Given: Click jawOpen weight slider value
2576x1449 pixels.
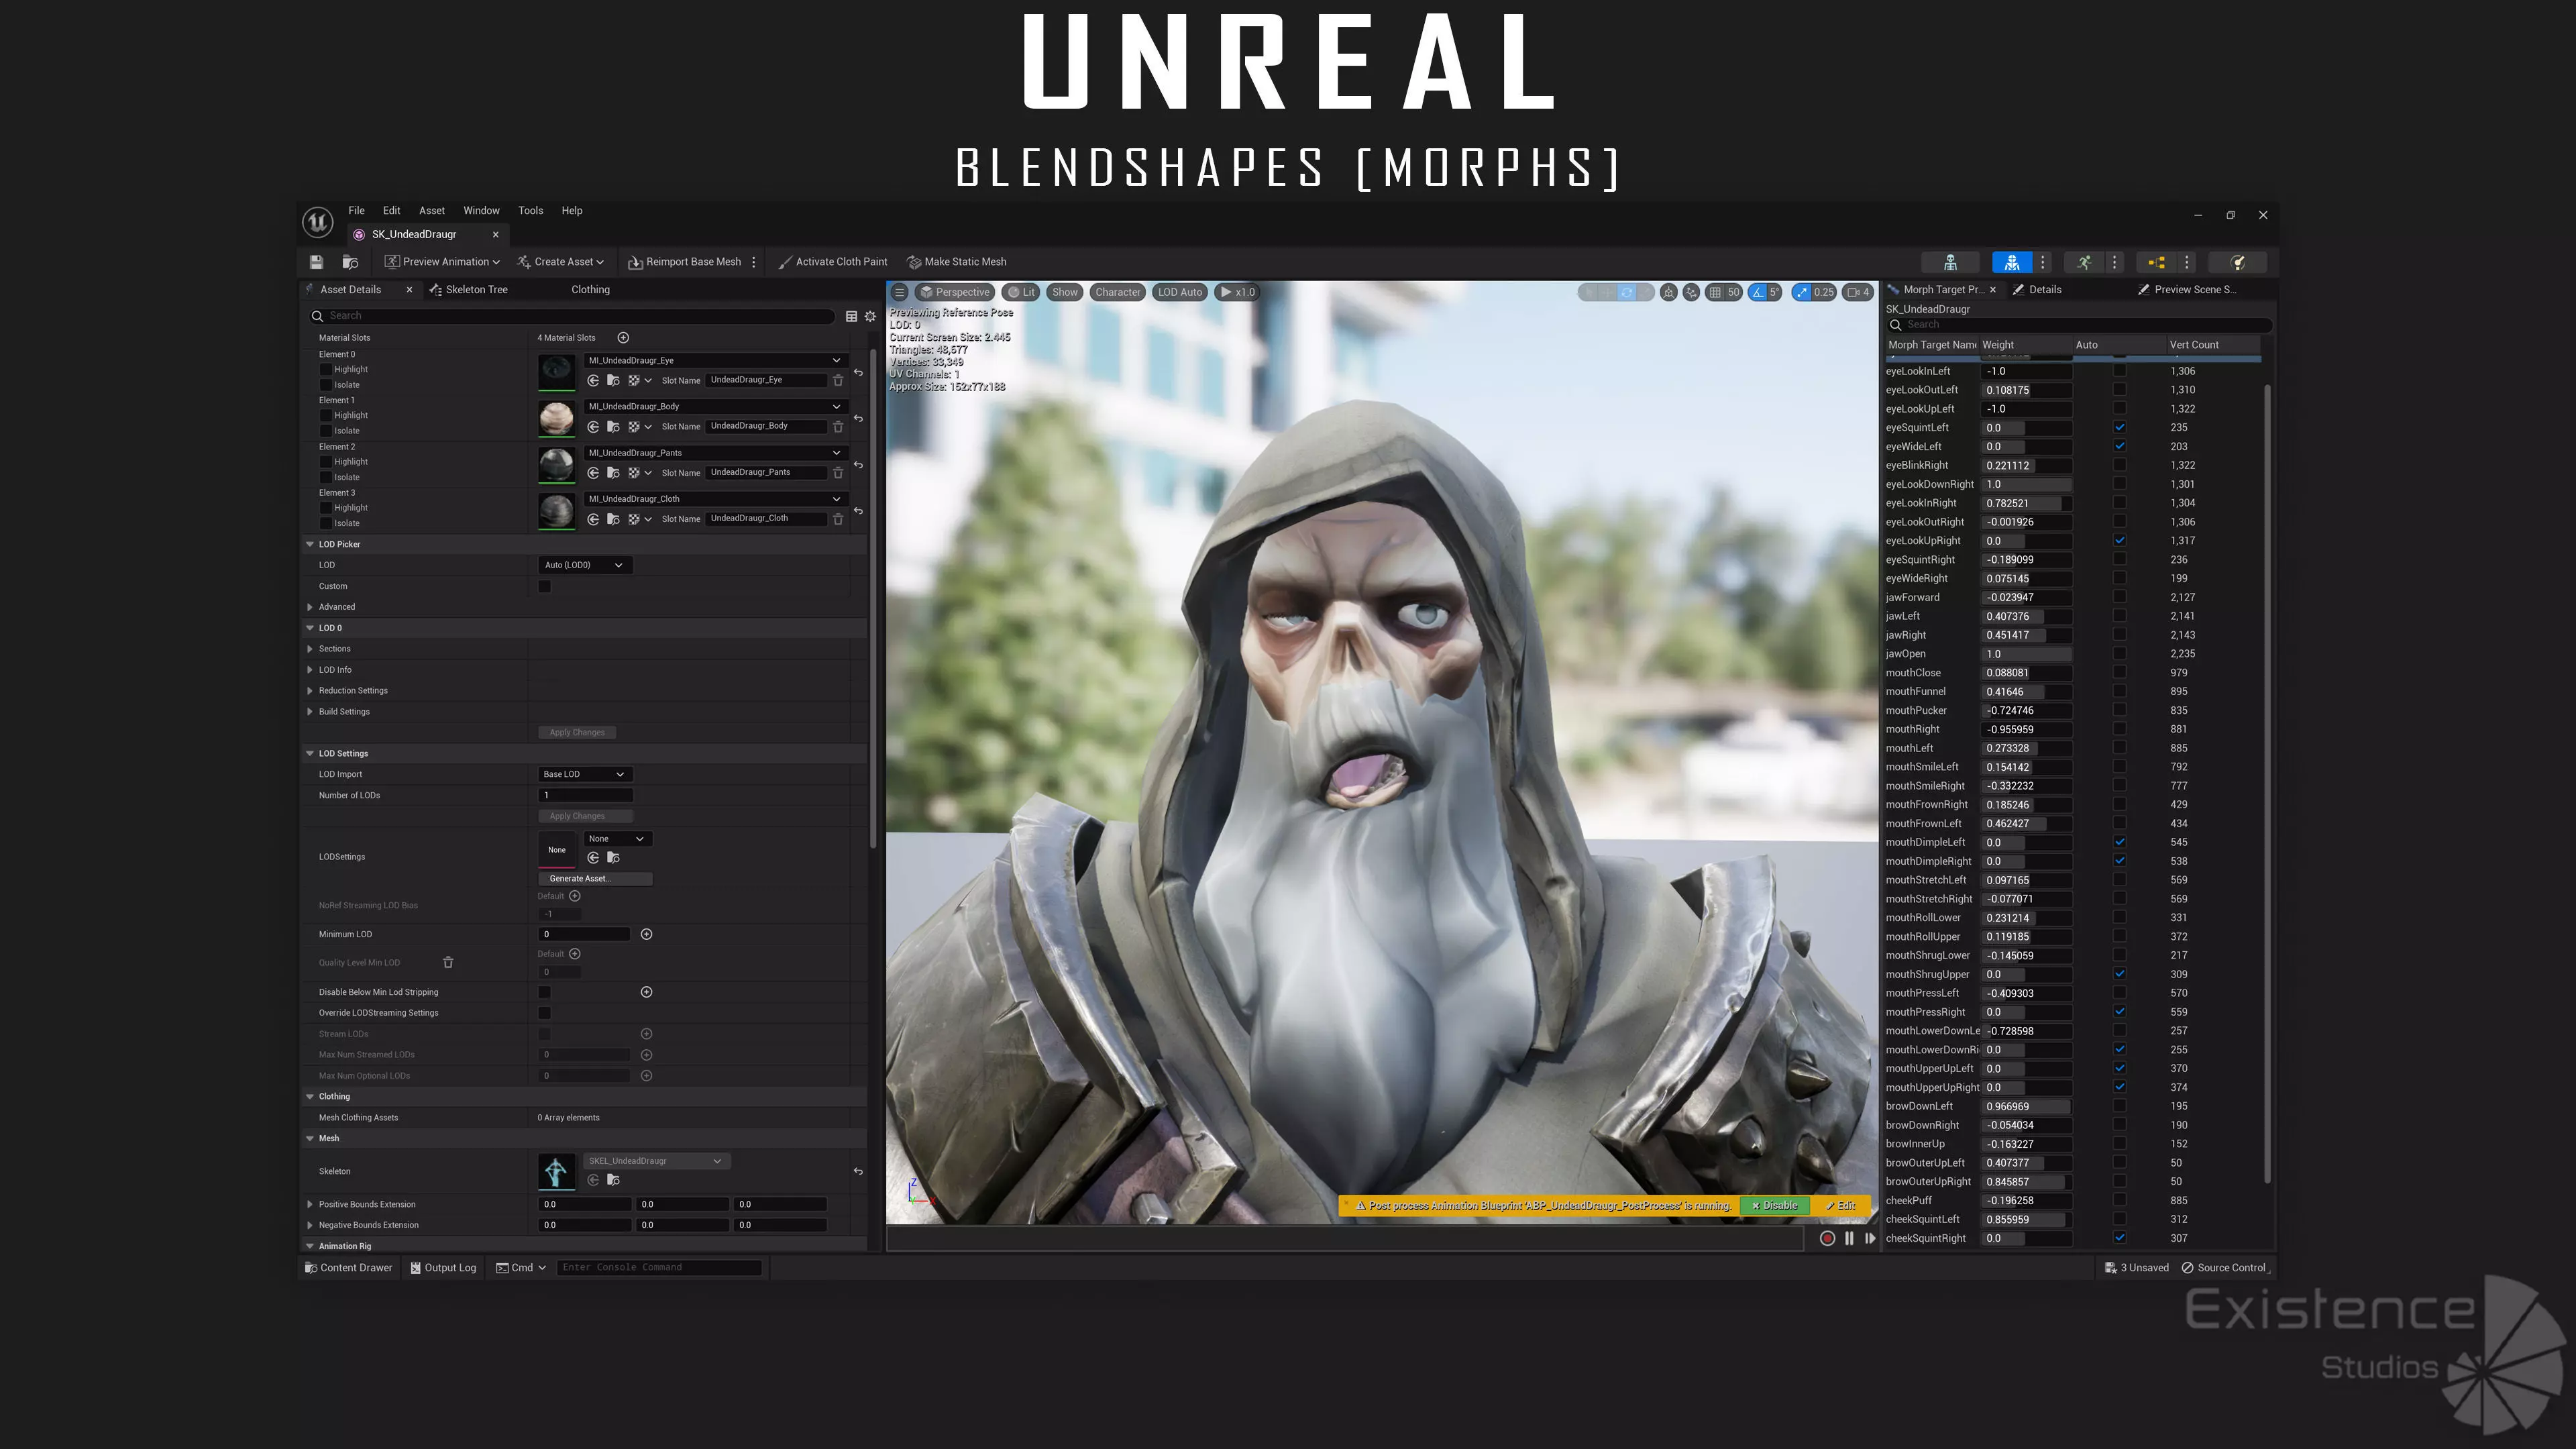Looking at the screenshot, I should pos(2026,654).
